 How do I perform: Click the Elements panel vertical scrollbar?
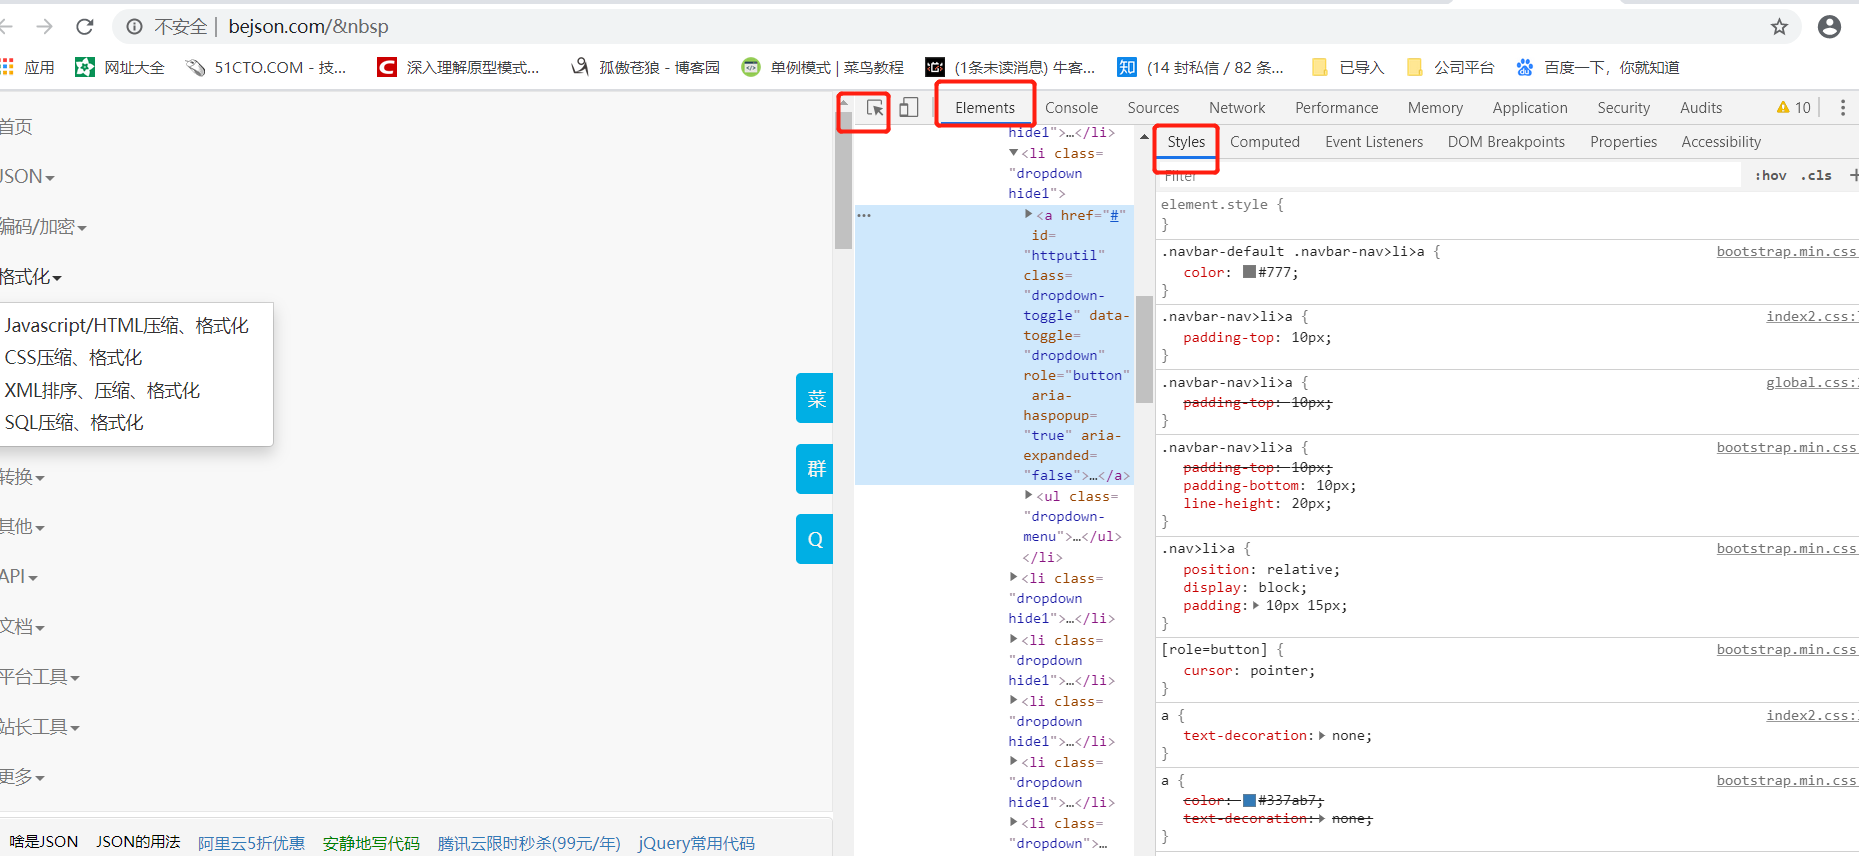pyautogui.click(x=1145, y=348)
